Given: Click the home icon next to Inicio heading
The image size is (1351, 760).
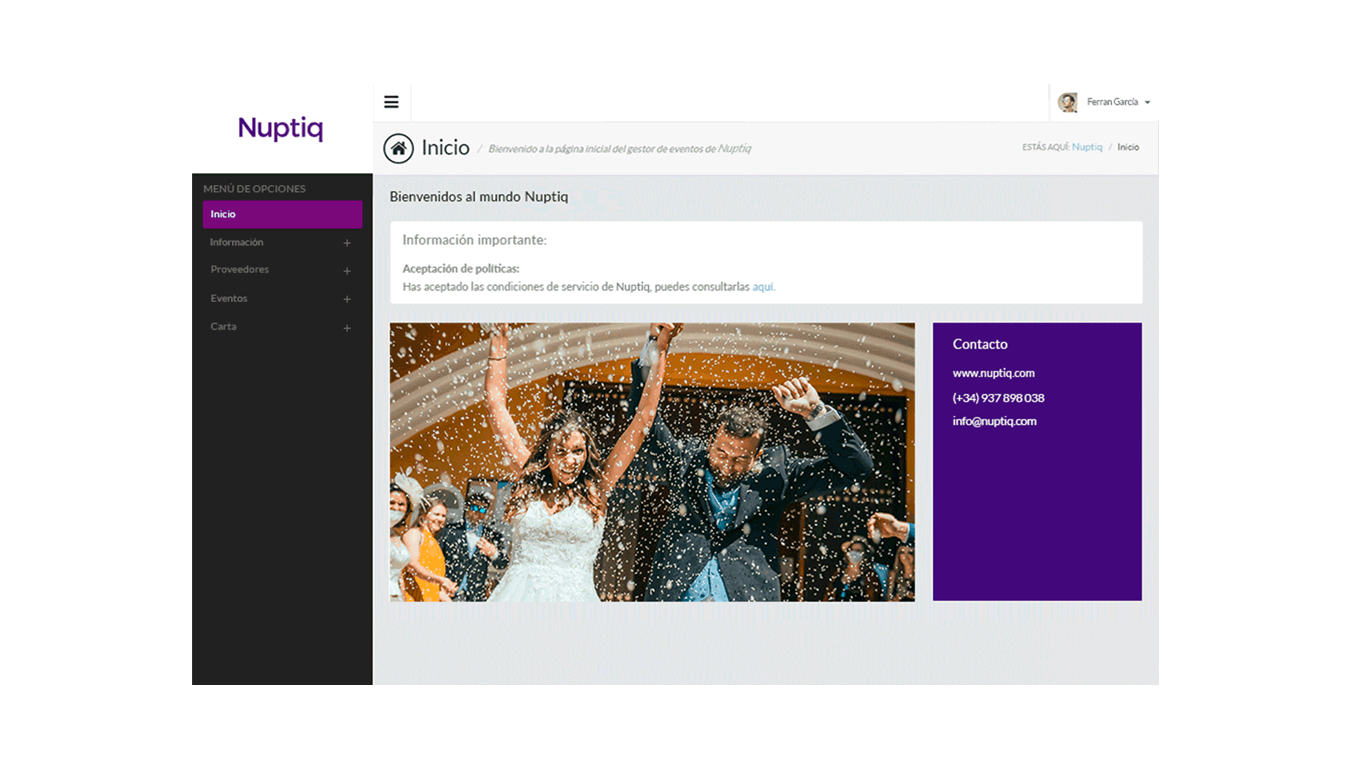Looking at the screenshot, I should [x=398, y=147].
